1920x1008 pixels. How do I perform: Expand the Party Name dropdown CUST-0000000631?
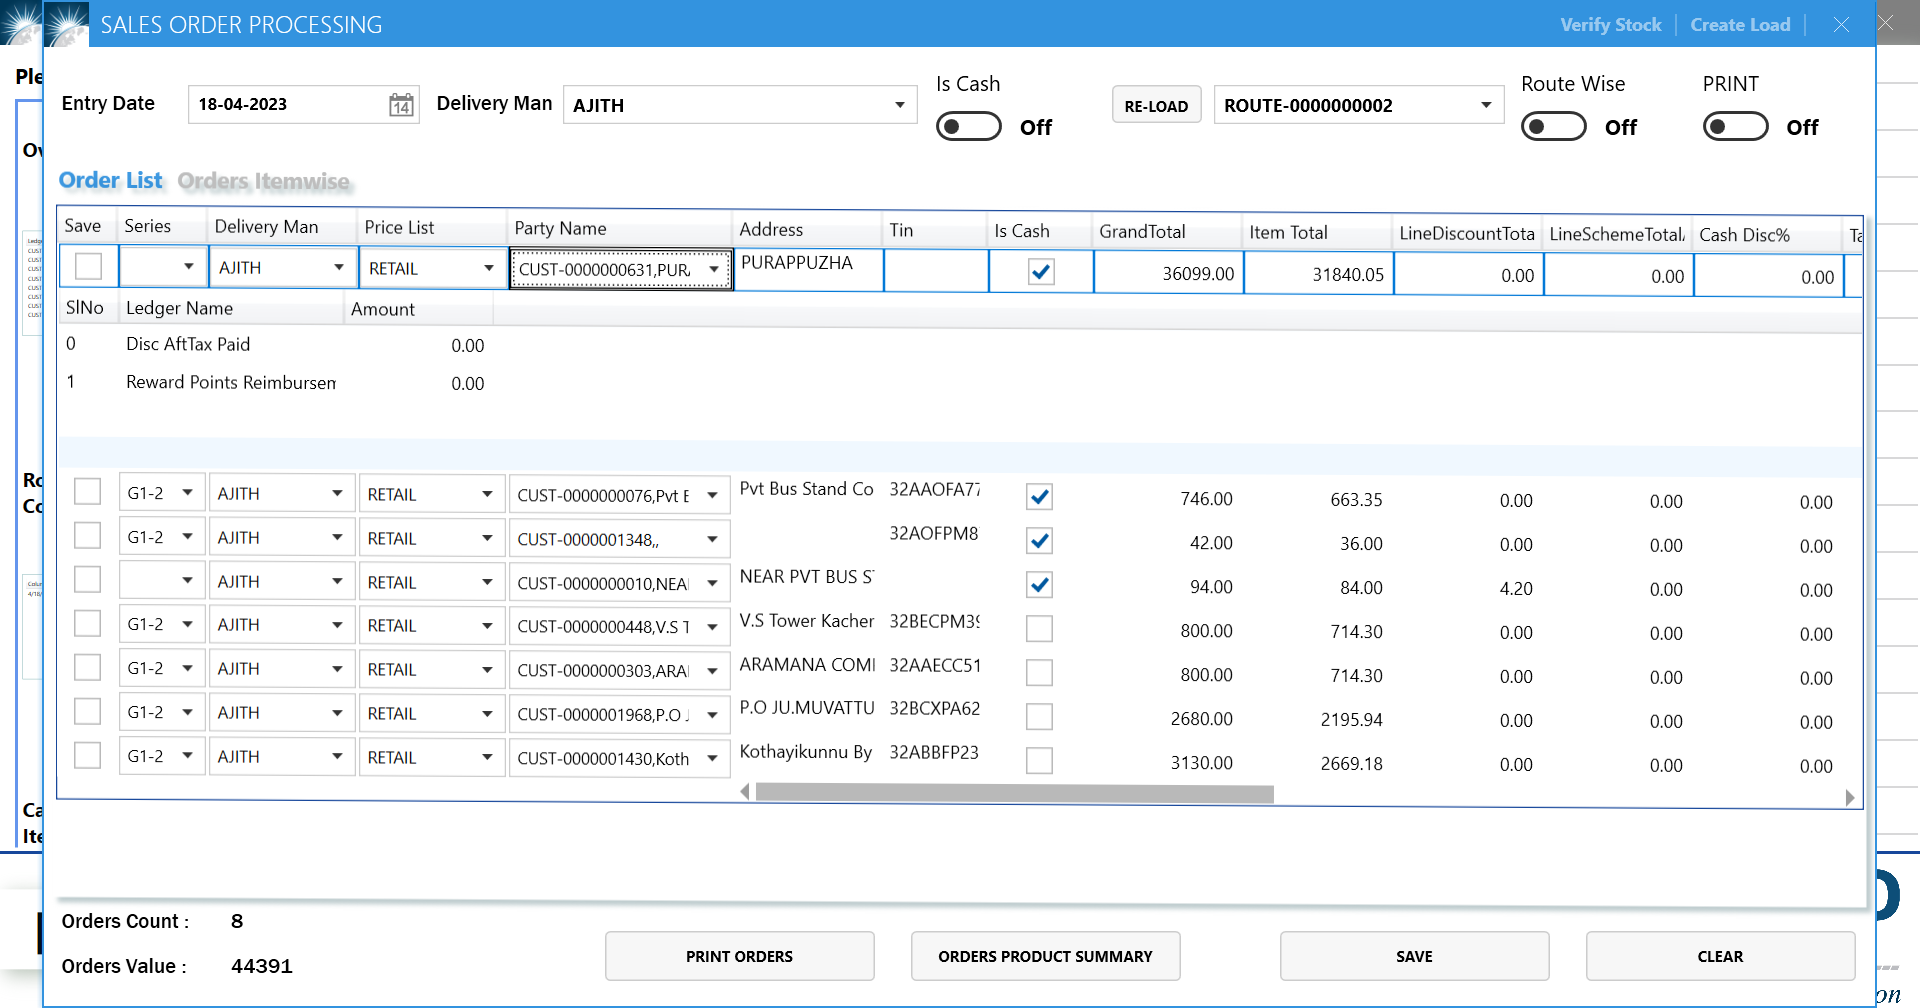point(714,268)
